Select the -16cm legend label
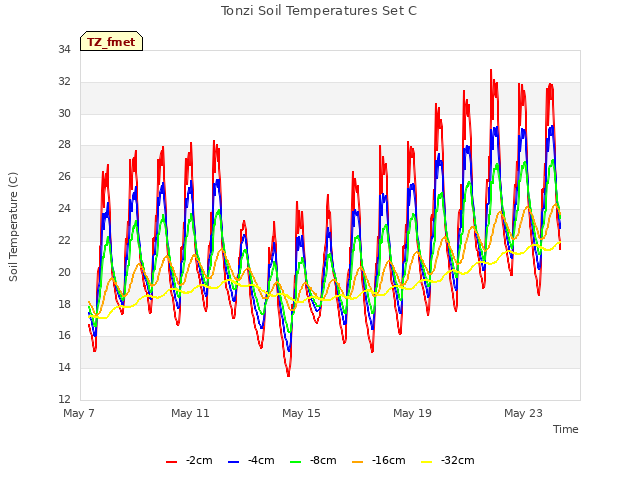Image resolution: width=640 pixels, height=480 pixels. [x=389, y=461]
